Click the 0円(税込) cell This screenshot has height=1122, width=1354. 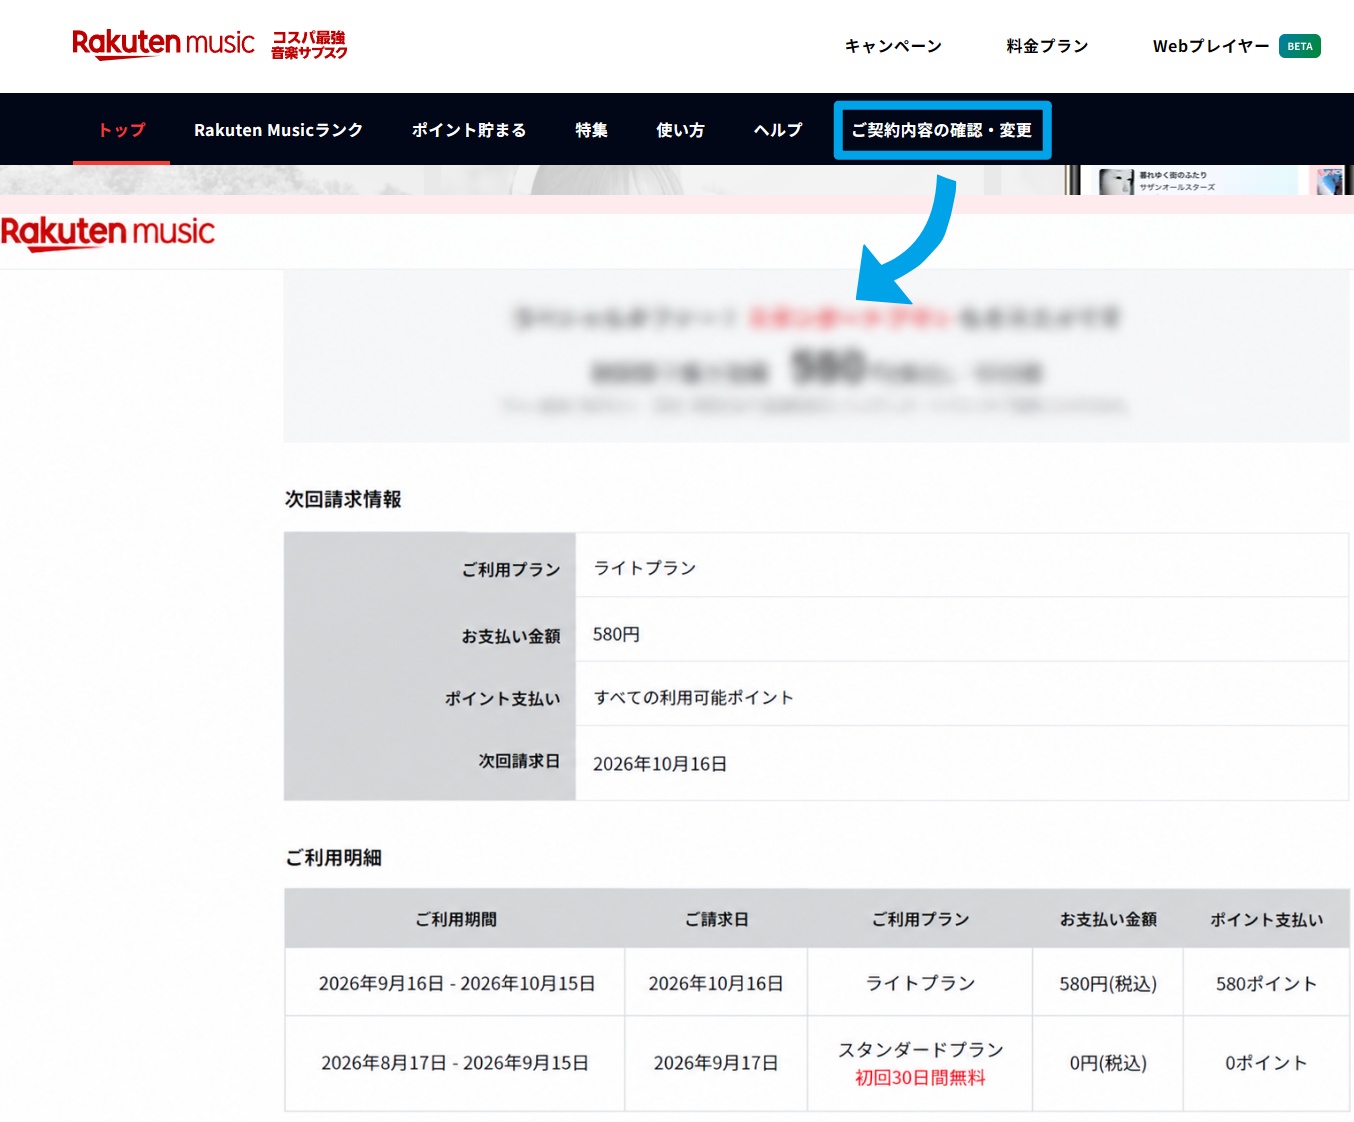point(1108,1063)
